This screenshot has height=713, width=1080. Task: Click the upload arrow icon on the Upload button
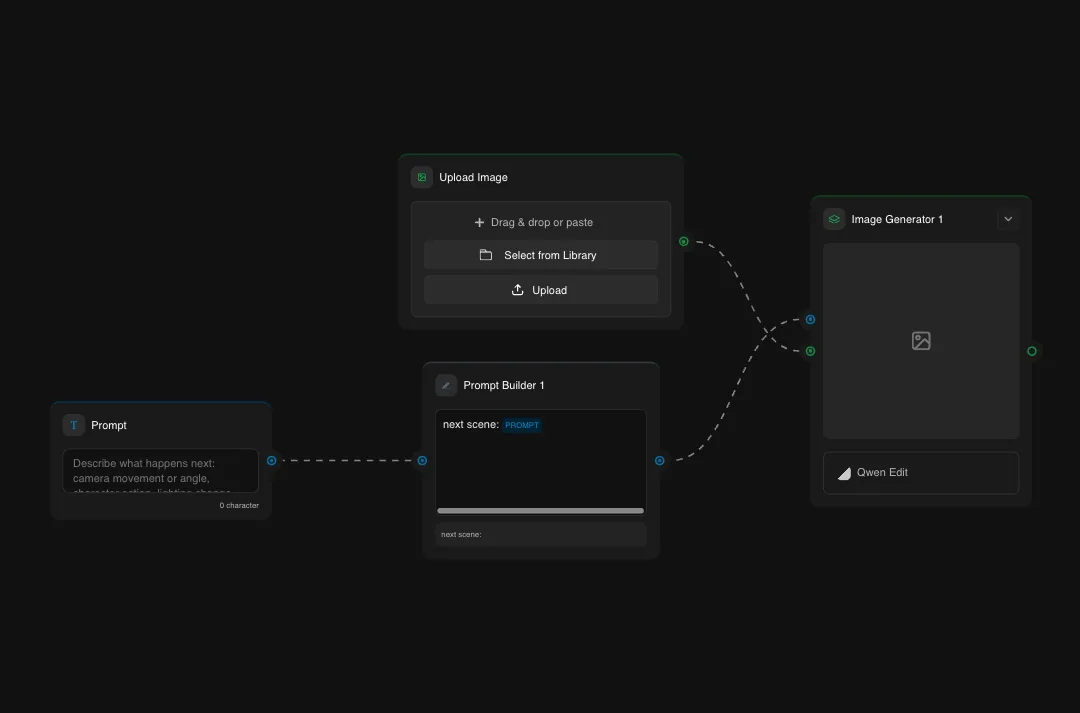click(518, 289)
